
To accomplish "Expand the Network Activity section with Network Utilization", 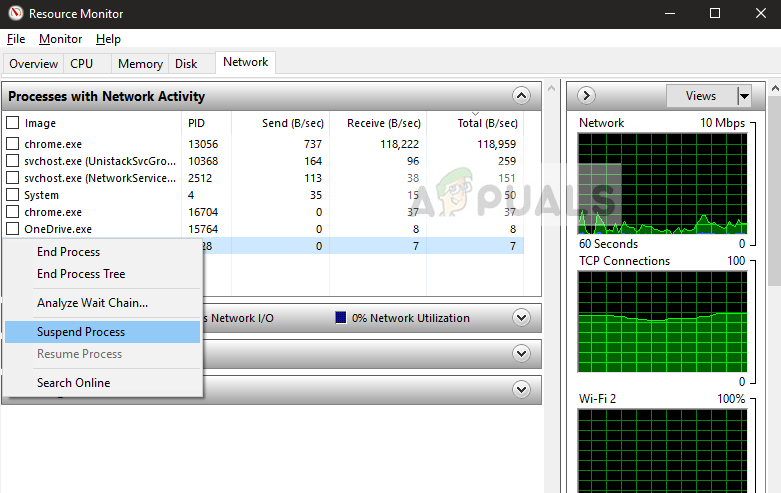I will pyautogui.click(x=521, y=318).
